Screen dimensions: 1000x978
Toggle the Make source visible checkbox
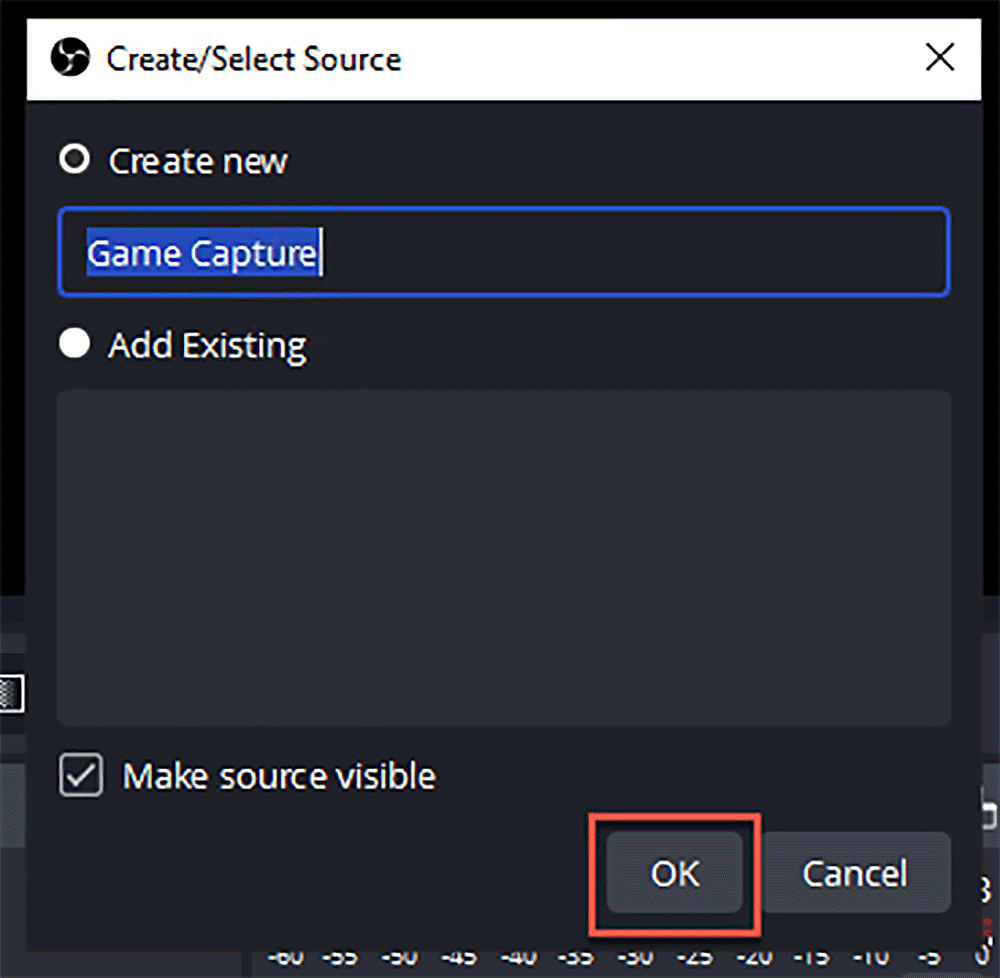coord(81,775)
